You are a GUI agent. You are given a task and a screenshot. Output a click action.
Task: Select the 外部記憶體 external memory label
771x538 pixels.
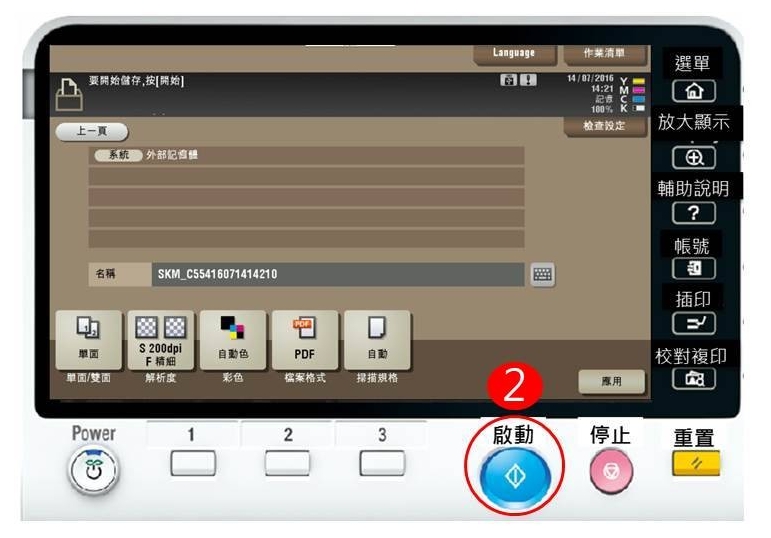[x=172, y=155]
